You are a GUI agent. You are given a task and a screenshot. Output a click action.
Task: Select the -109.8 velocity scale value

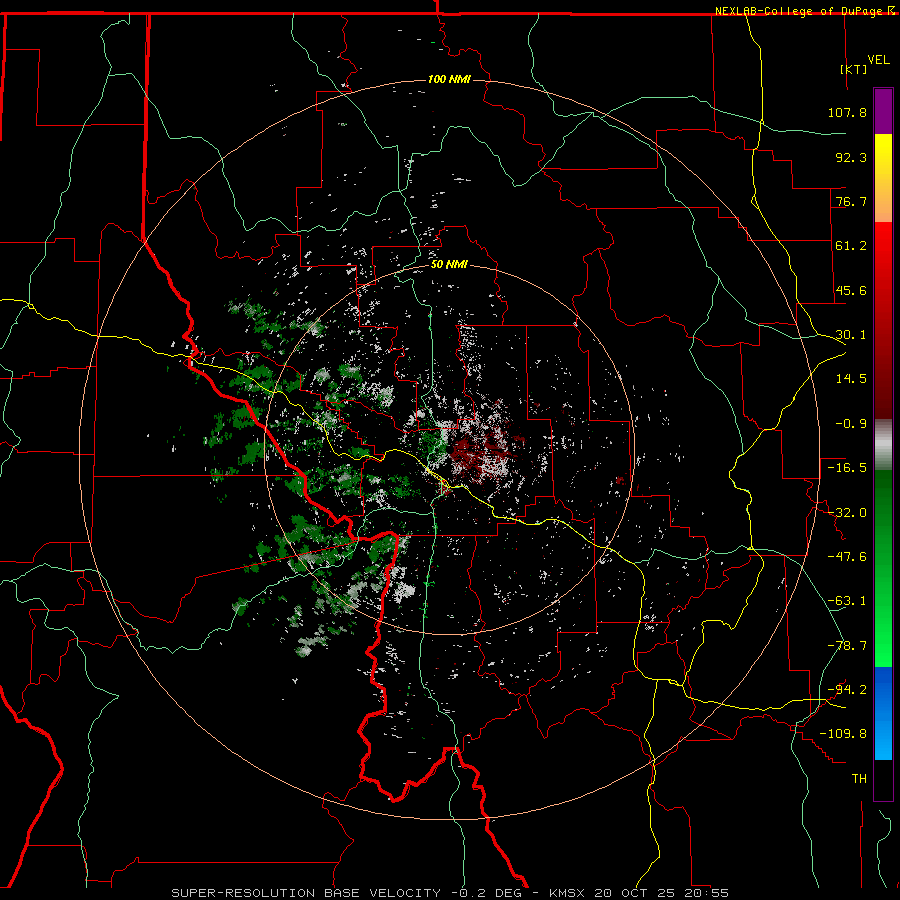843,734
